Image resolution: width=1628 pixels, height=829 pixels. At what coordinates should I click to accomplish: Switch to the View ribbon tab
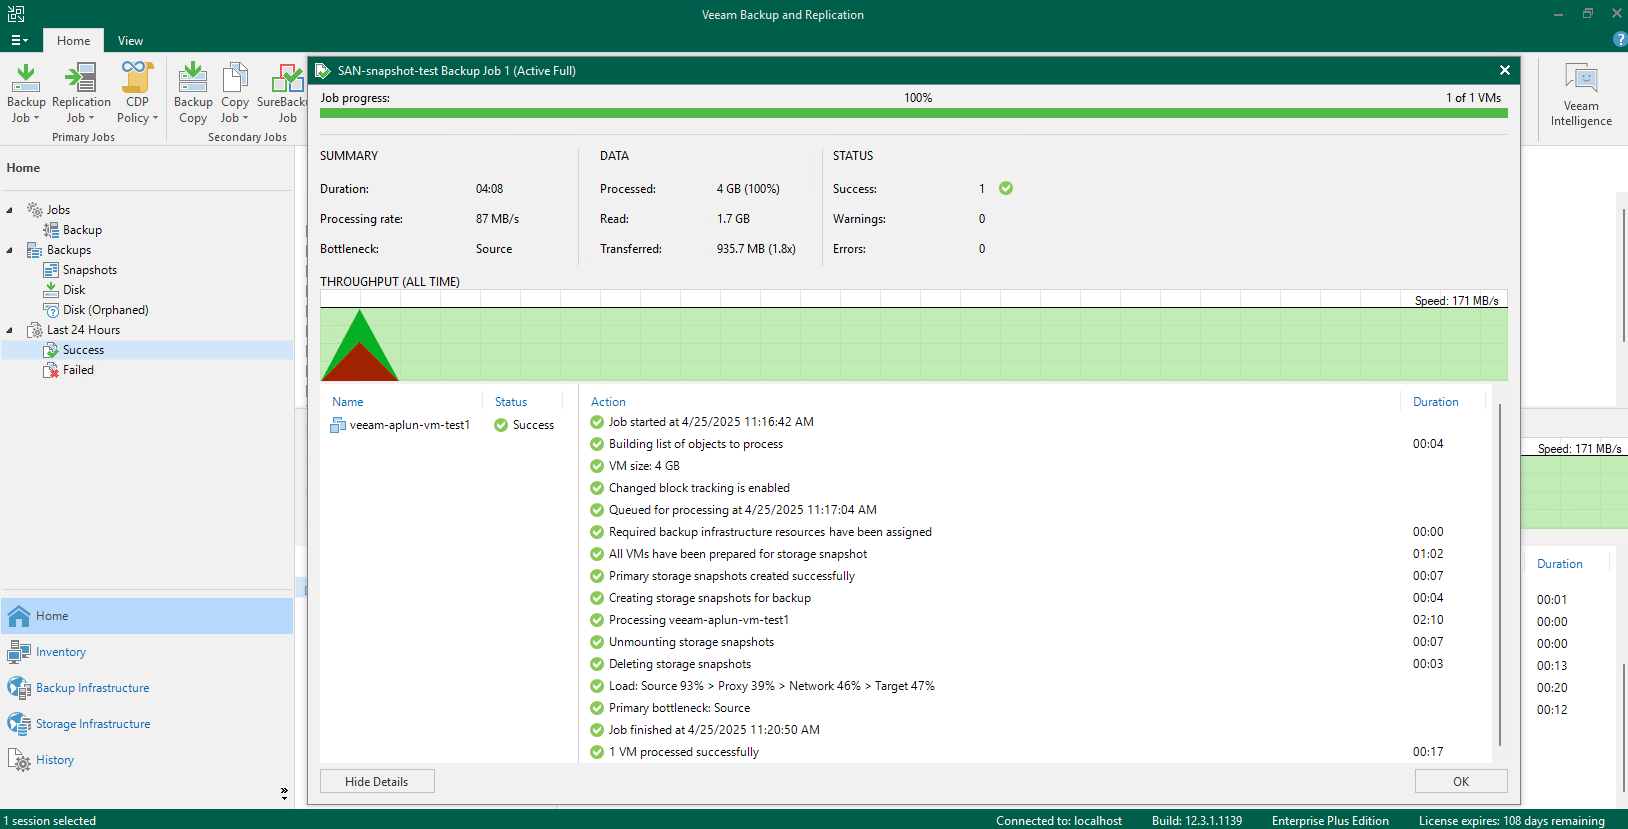(x=130, y=41)
